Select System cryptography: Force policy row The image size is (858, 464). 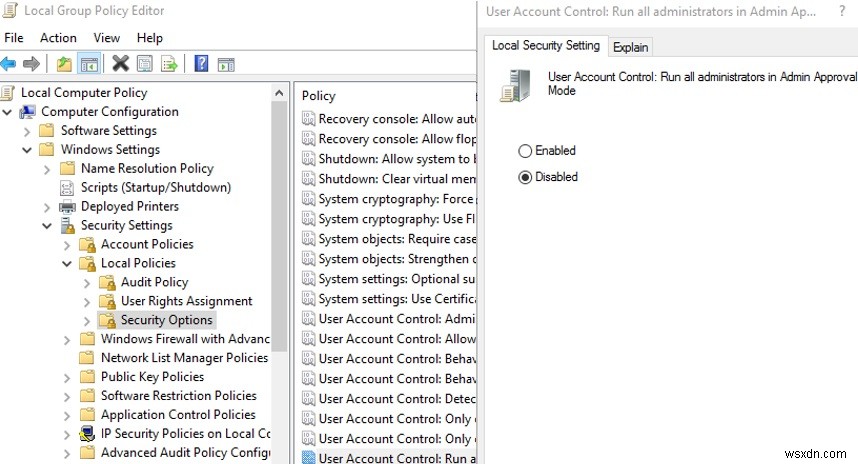[x=389, y=199]
